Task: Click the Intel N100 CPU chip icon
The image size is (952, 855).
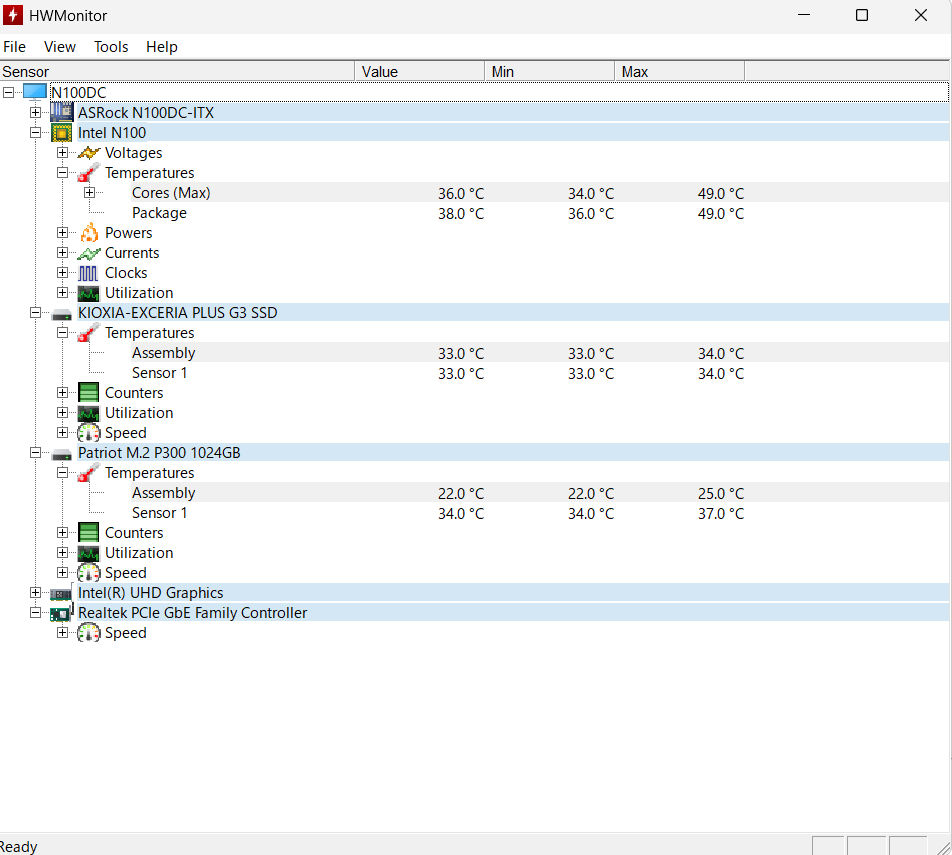Action: pos(62,133)
